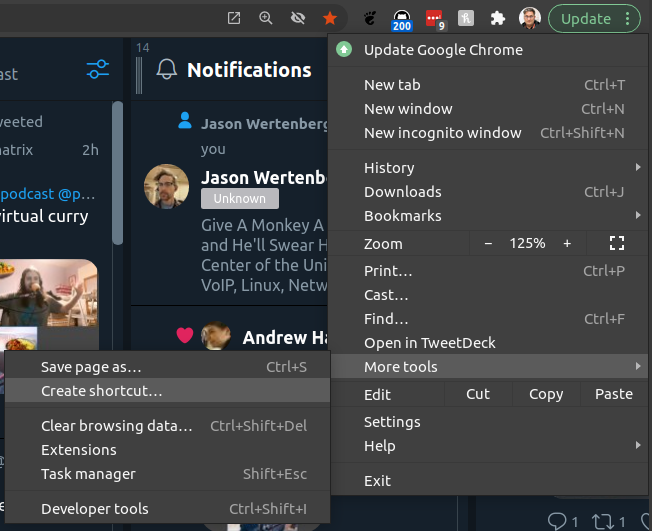Choose Open in TweetDeck

coord(488,343)
